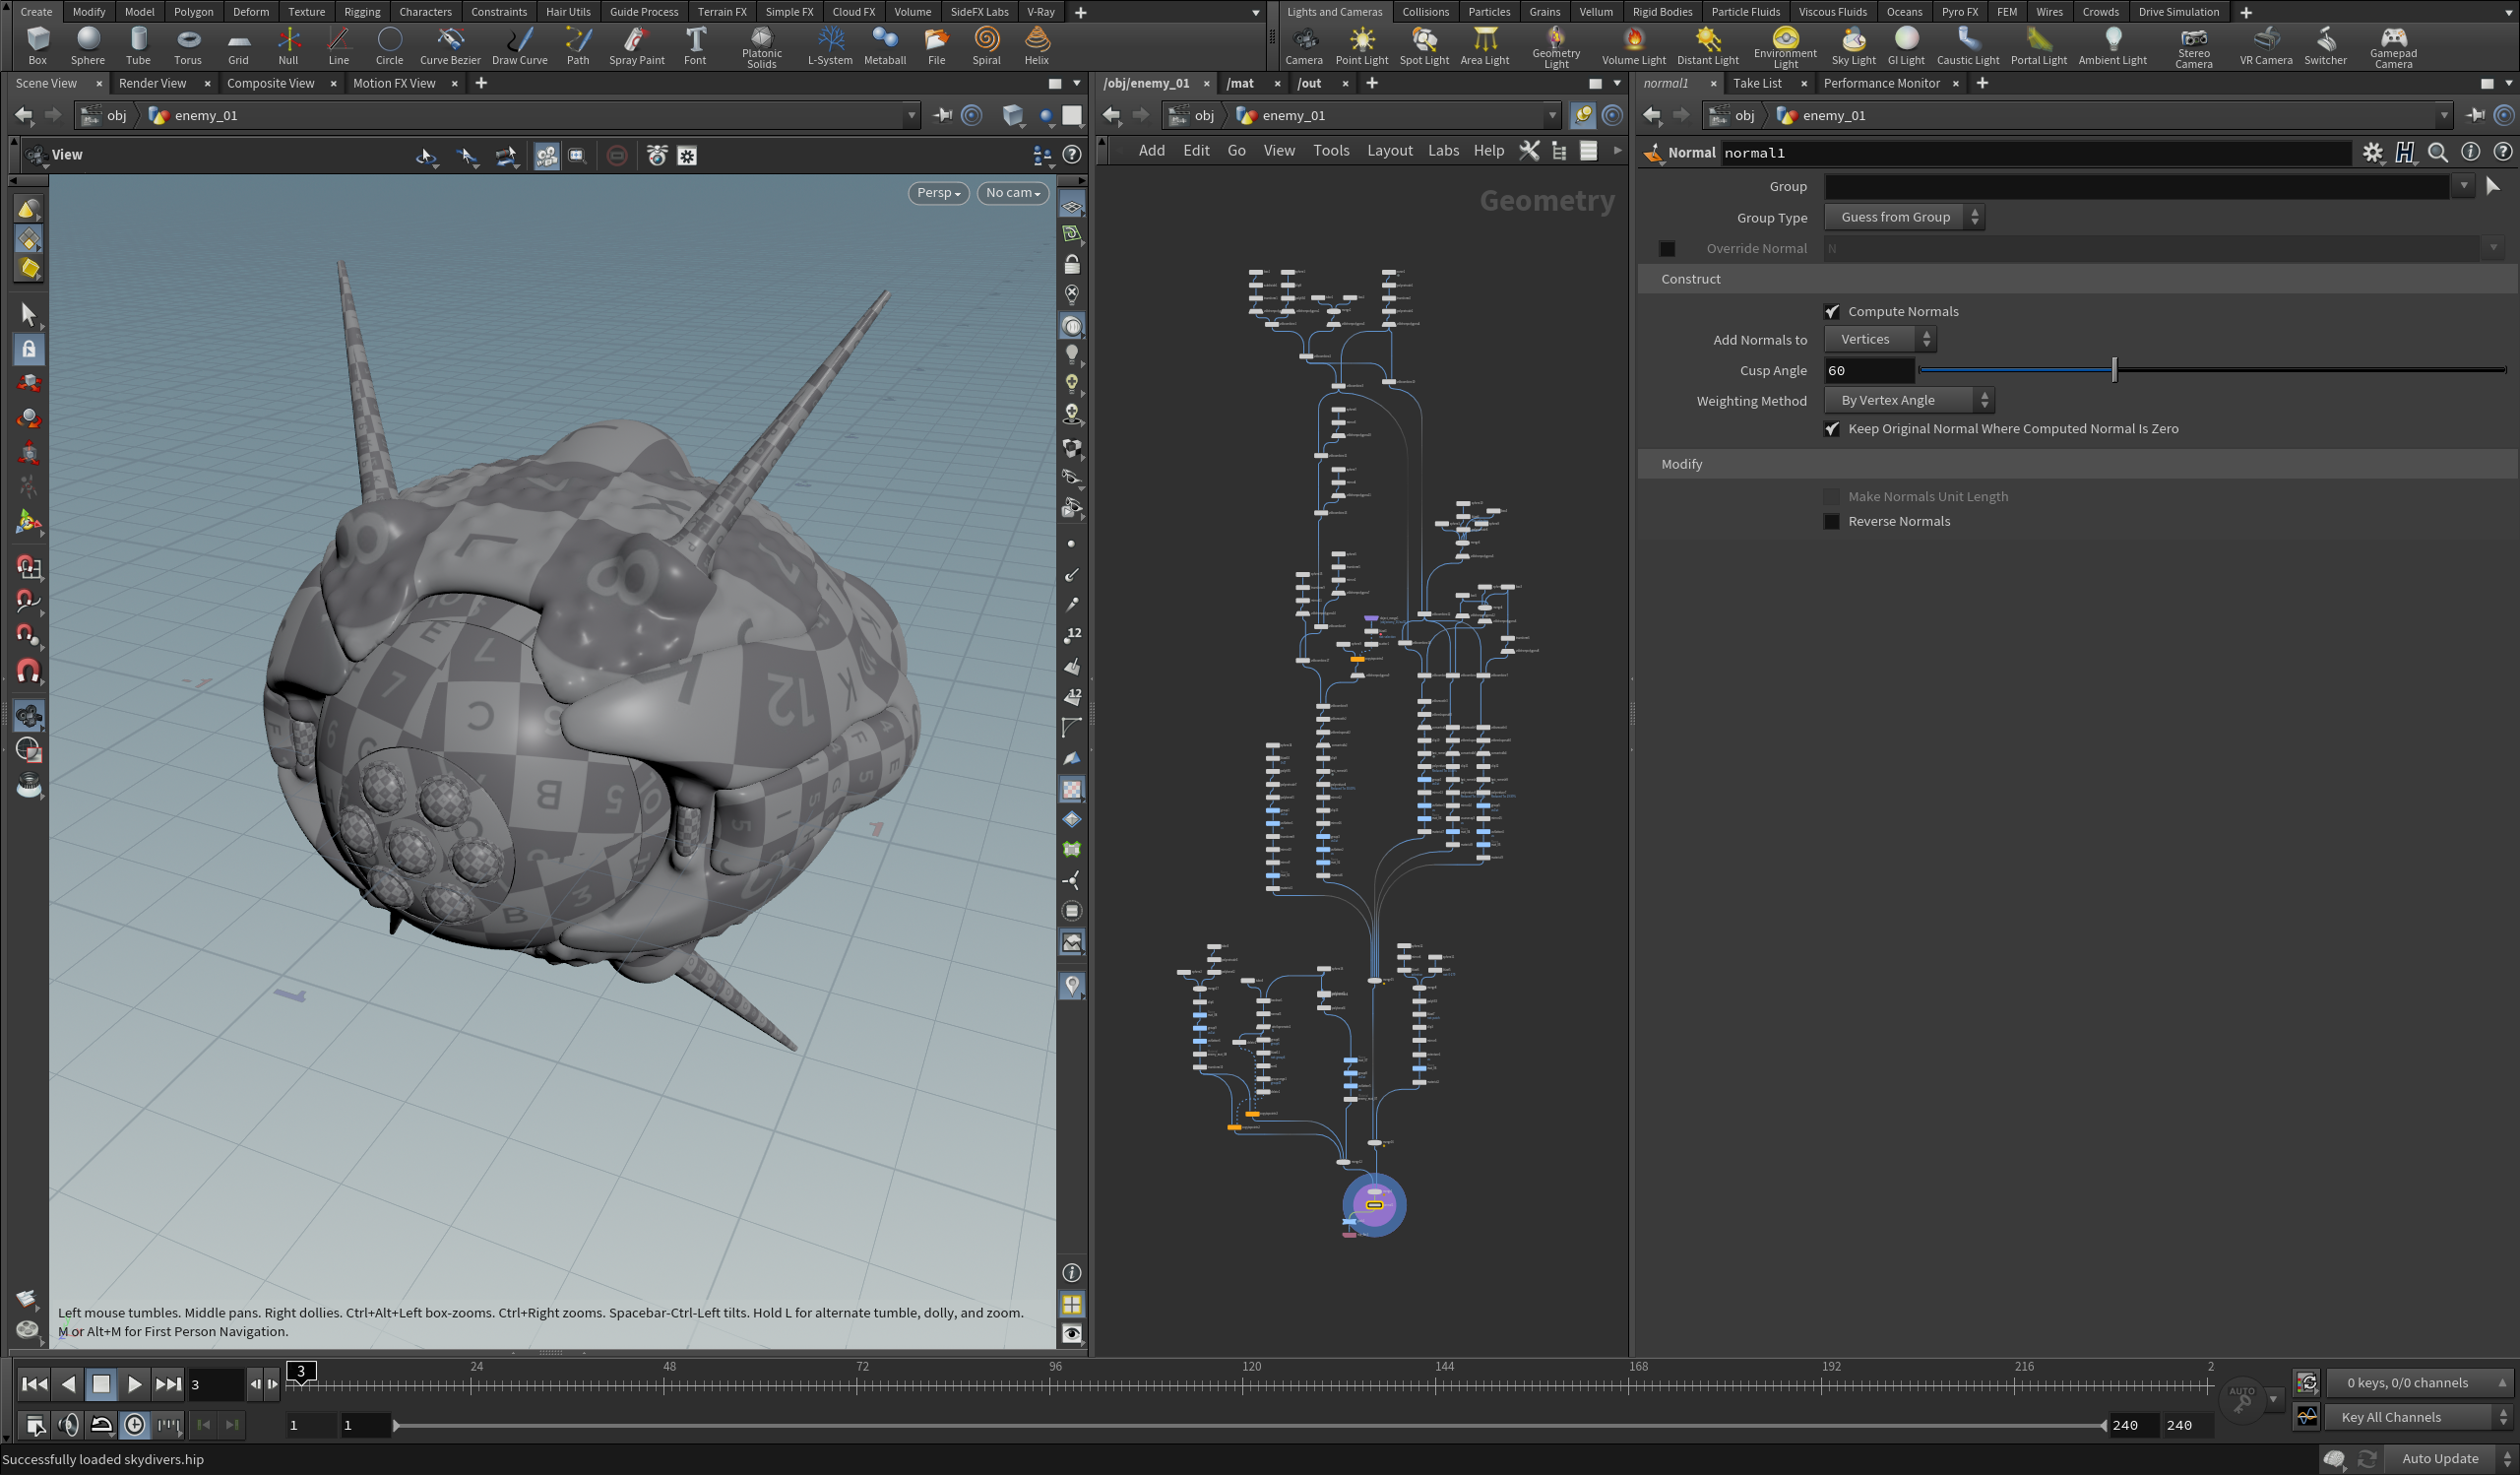Click the Cusp Angle value field

click(1867, 371)
